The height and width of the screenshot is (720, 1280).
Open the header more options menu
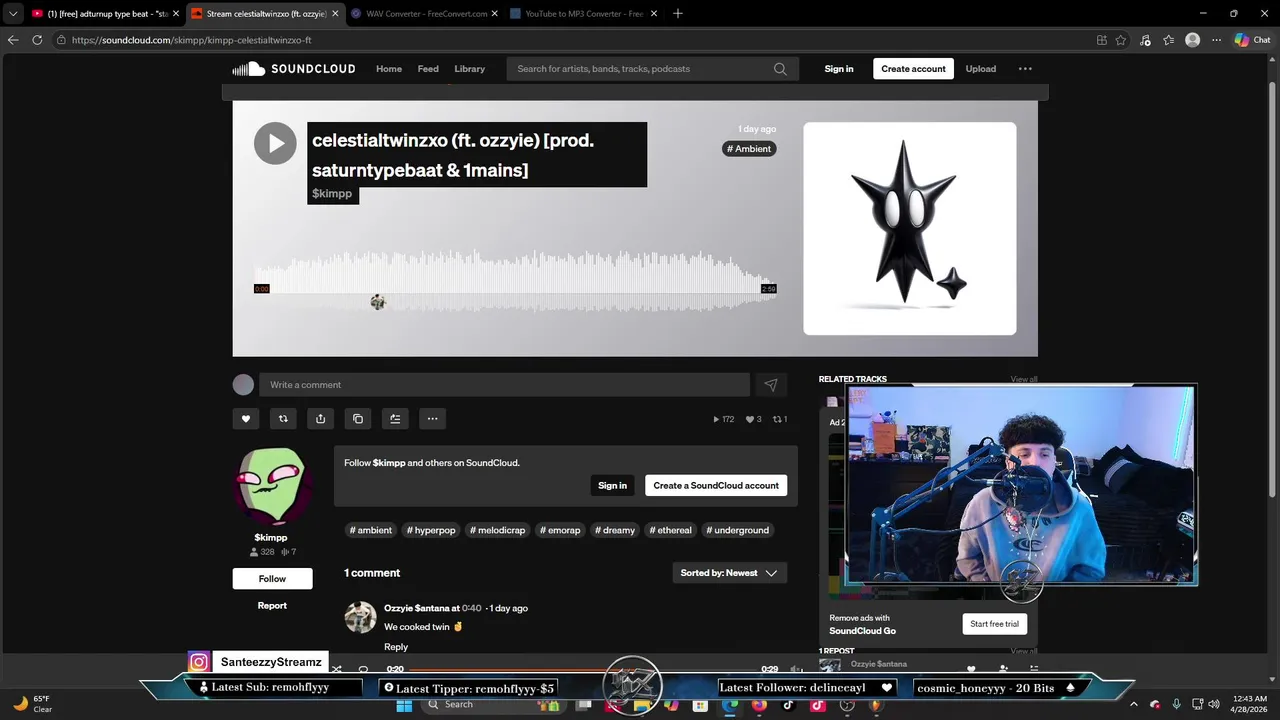tap(1025, 69)
